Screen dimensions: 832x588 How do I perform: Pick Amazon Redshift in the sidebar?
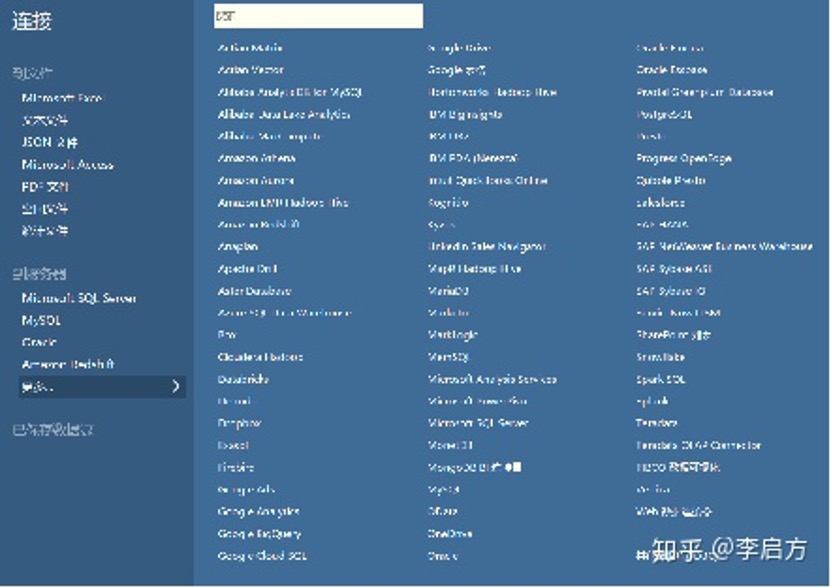pos(68,365)
